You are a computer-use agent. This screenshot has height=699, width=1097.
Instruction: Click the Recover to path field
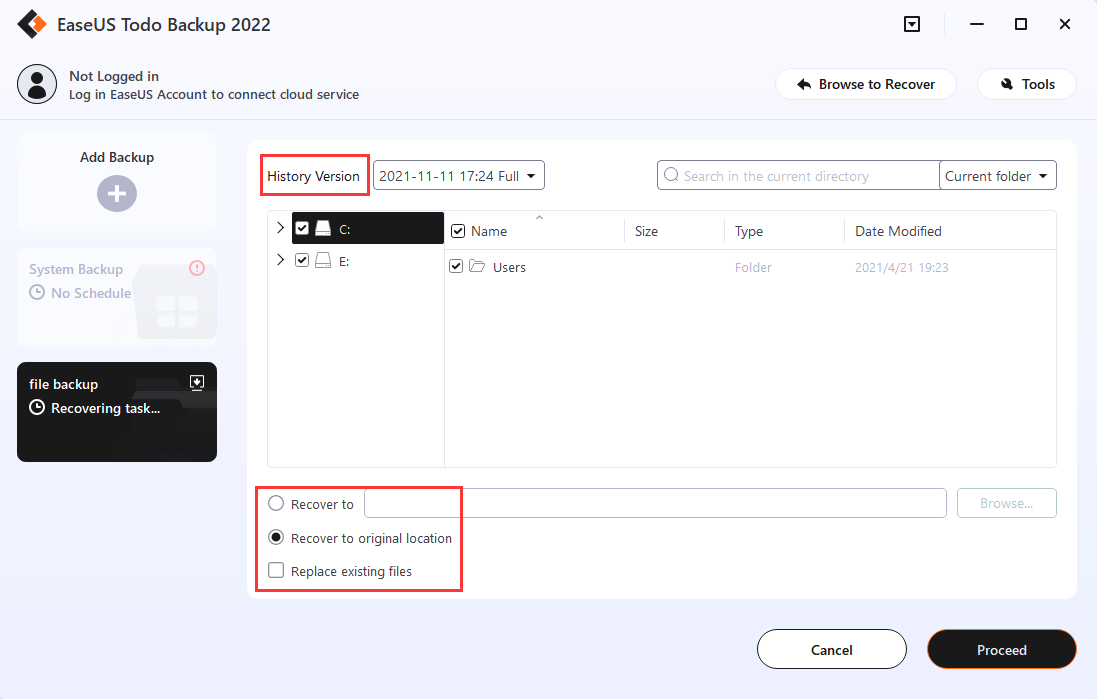click(x=655, y=503)
